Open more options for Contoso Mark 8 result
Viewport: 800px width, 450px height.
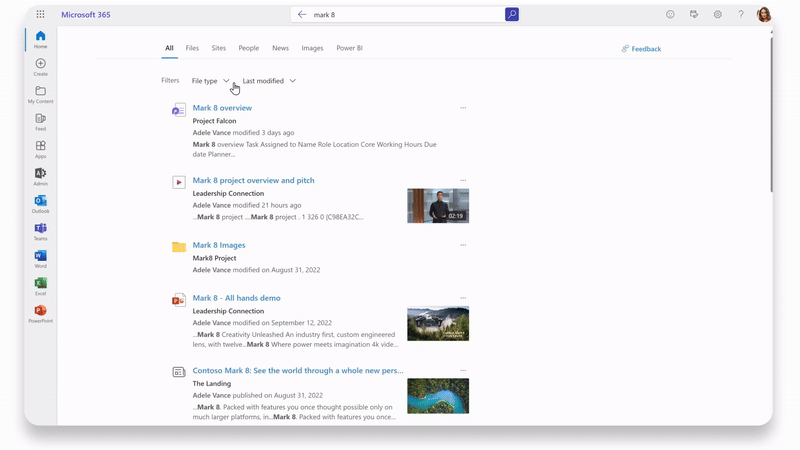click(463, 370)
